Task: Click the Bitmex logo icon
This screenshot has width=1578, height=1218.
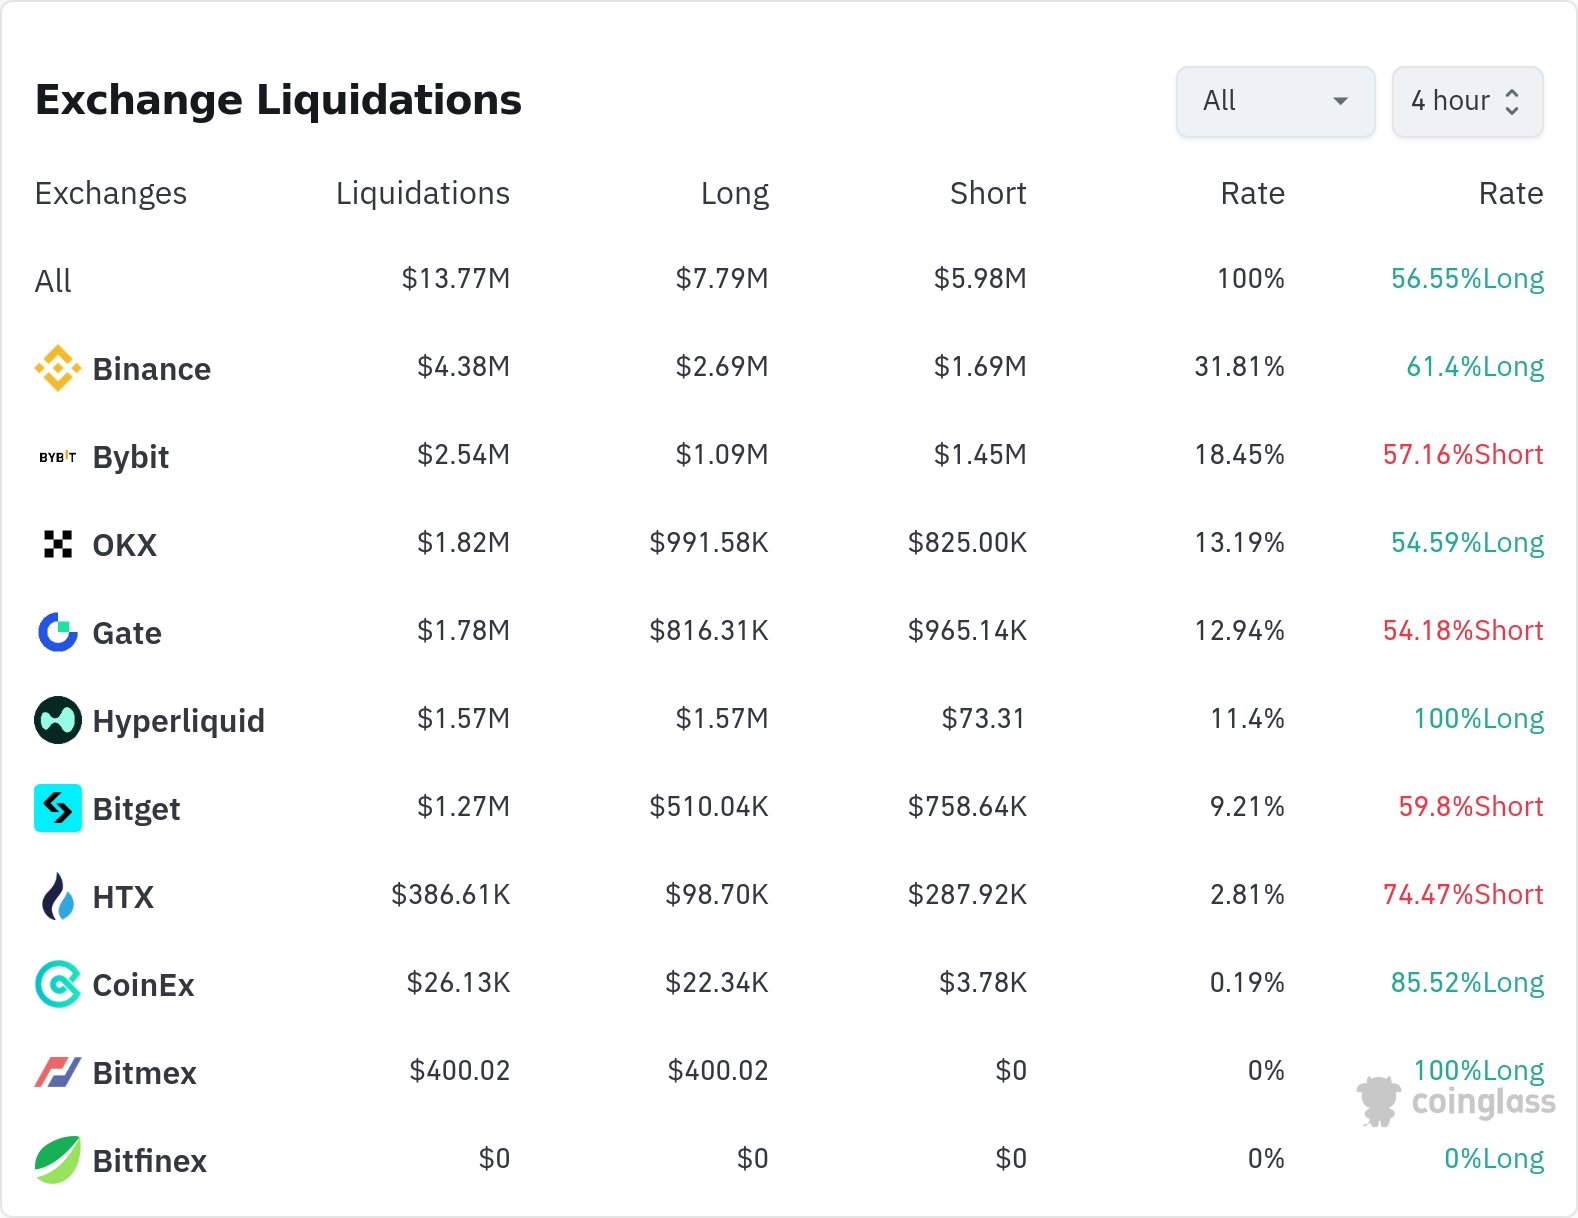Action: 58,1072
